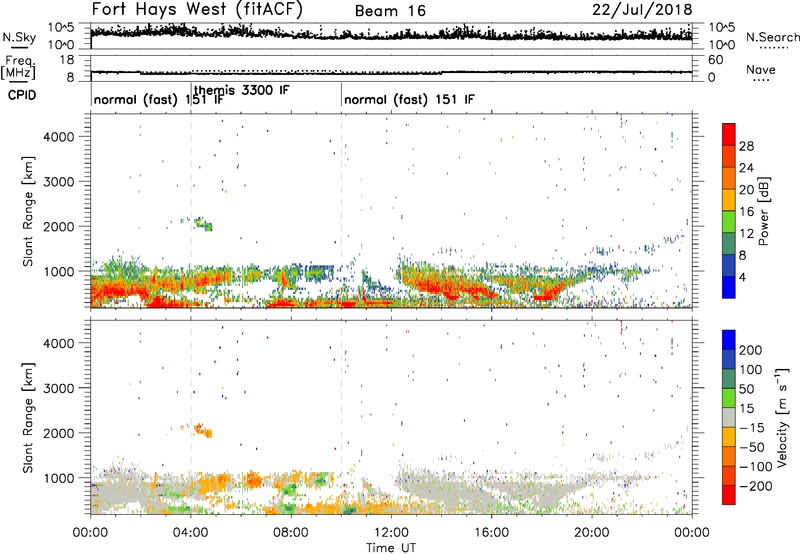Click the 'Time UT' axis title

391,548
